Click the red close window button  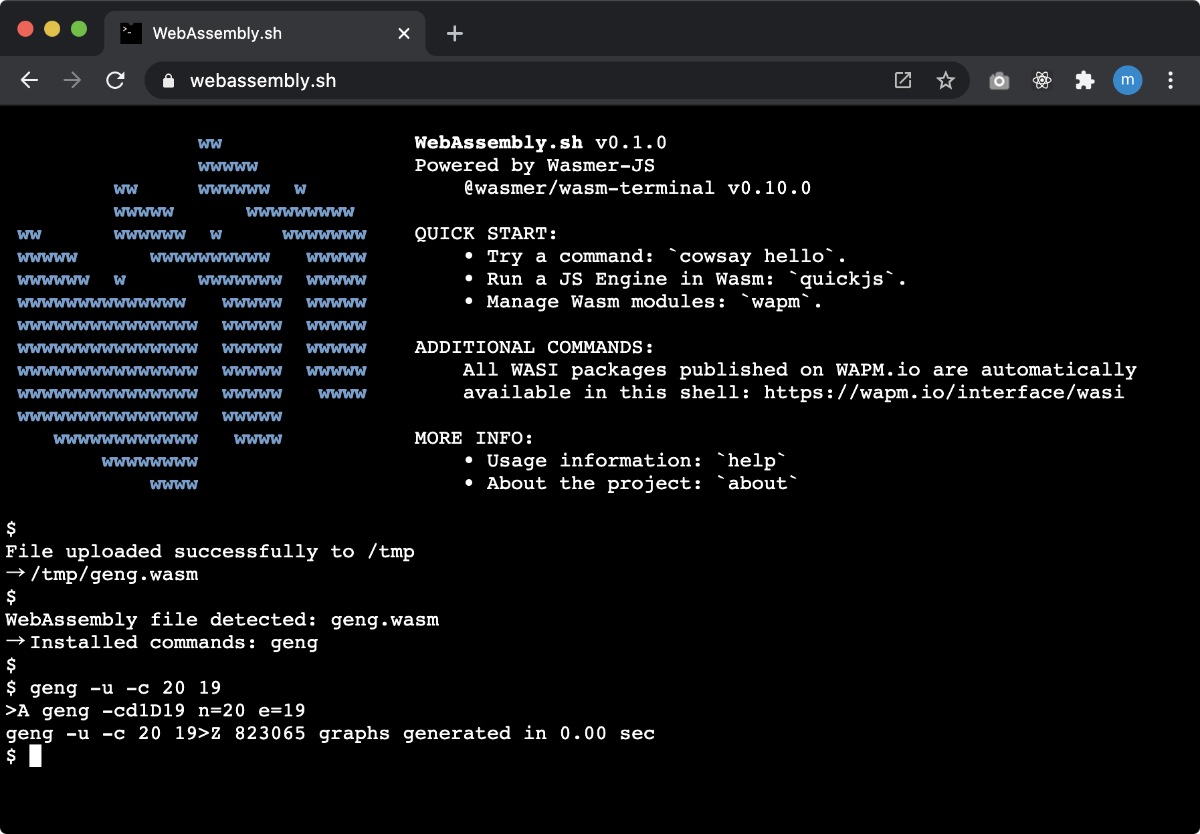[27, 29]
